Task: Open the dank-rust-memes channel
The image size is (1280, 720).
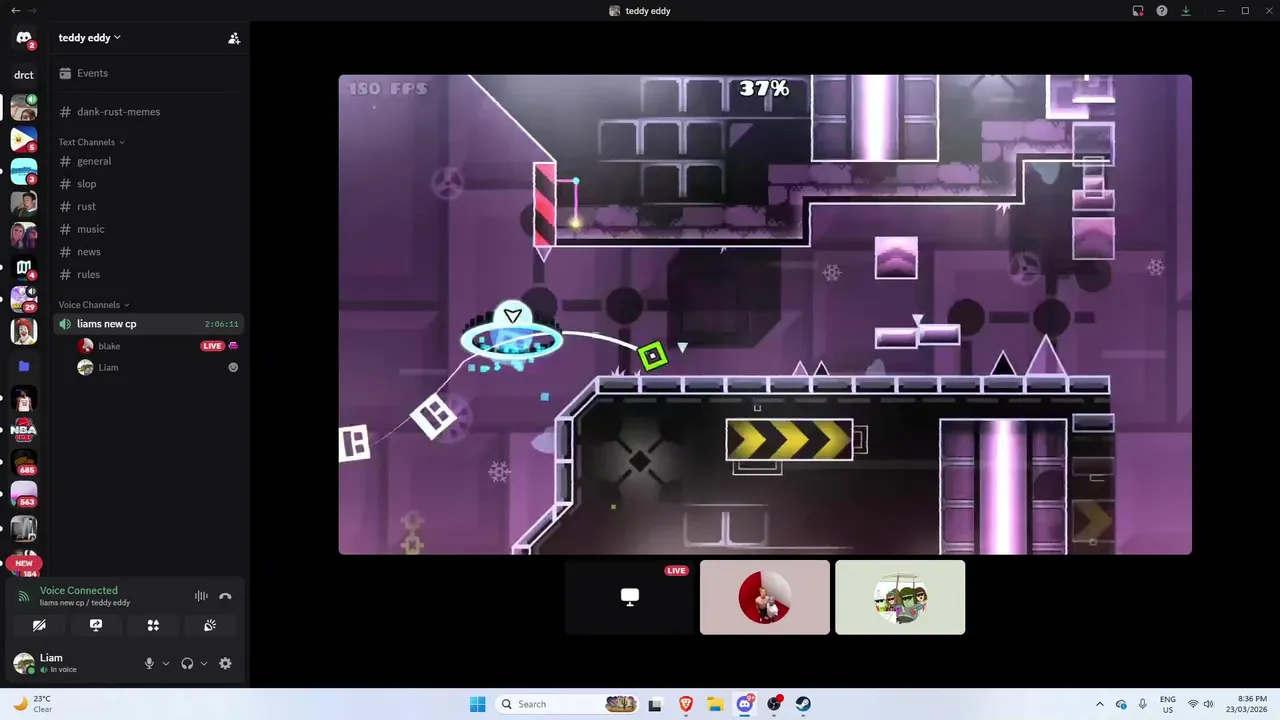Action: click(x=148, y=112)
